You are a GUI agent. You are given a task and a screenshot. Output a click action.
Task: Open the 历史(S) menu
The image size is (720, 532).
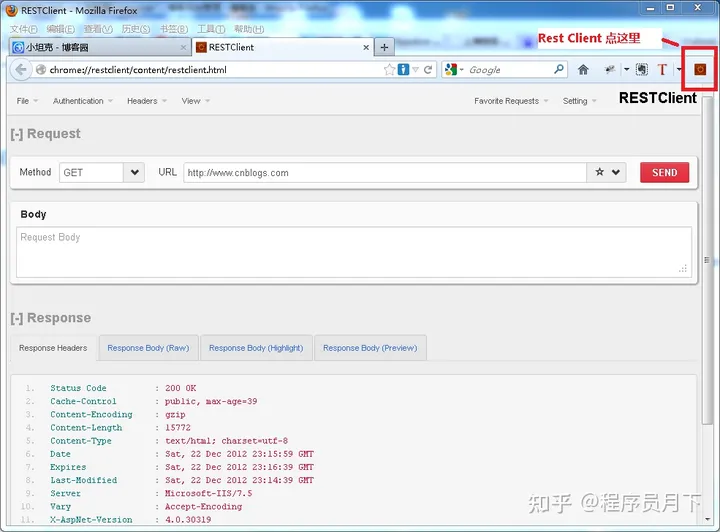tap(136, 29)
